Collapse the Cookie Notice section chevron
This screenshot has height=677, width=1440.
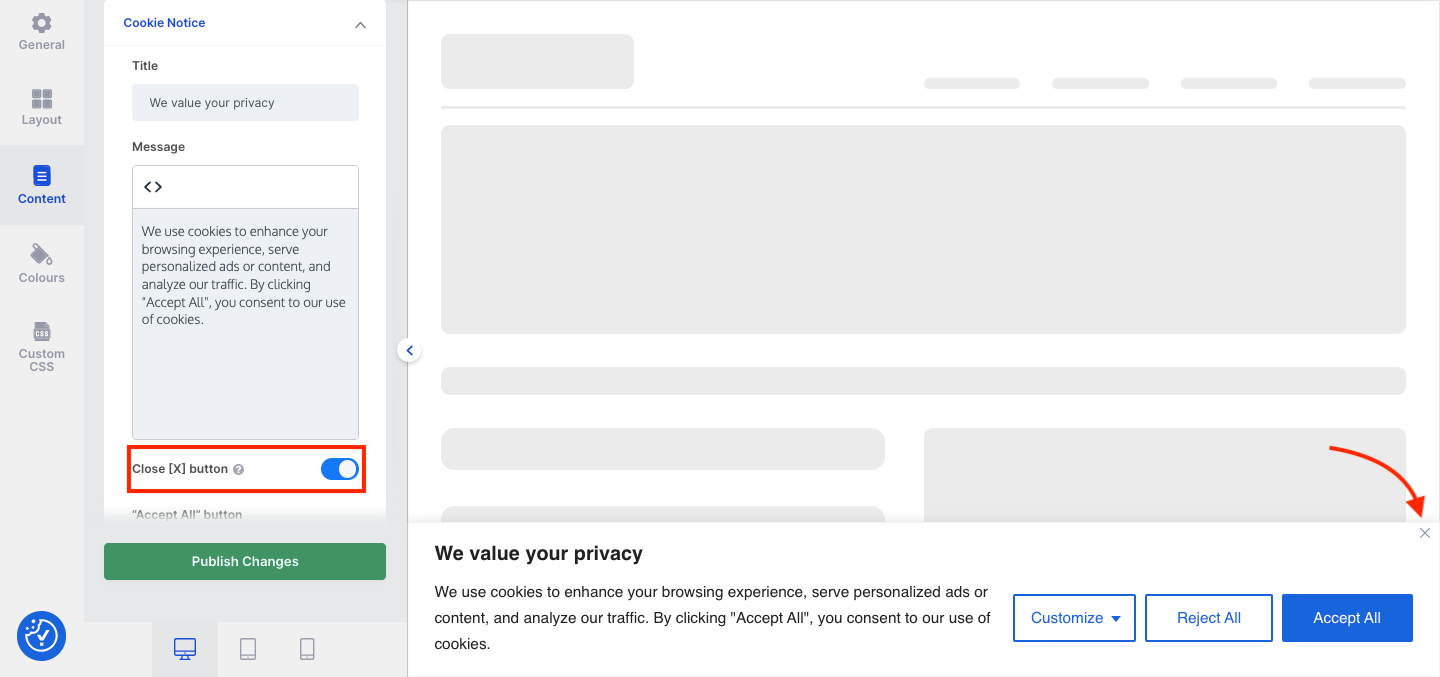click(360, 25)
